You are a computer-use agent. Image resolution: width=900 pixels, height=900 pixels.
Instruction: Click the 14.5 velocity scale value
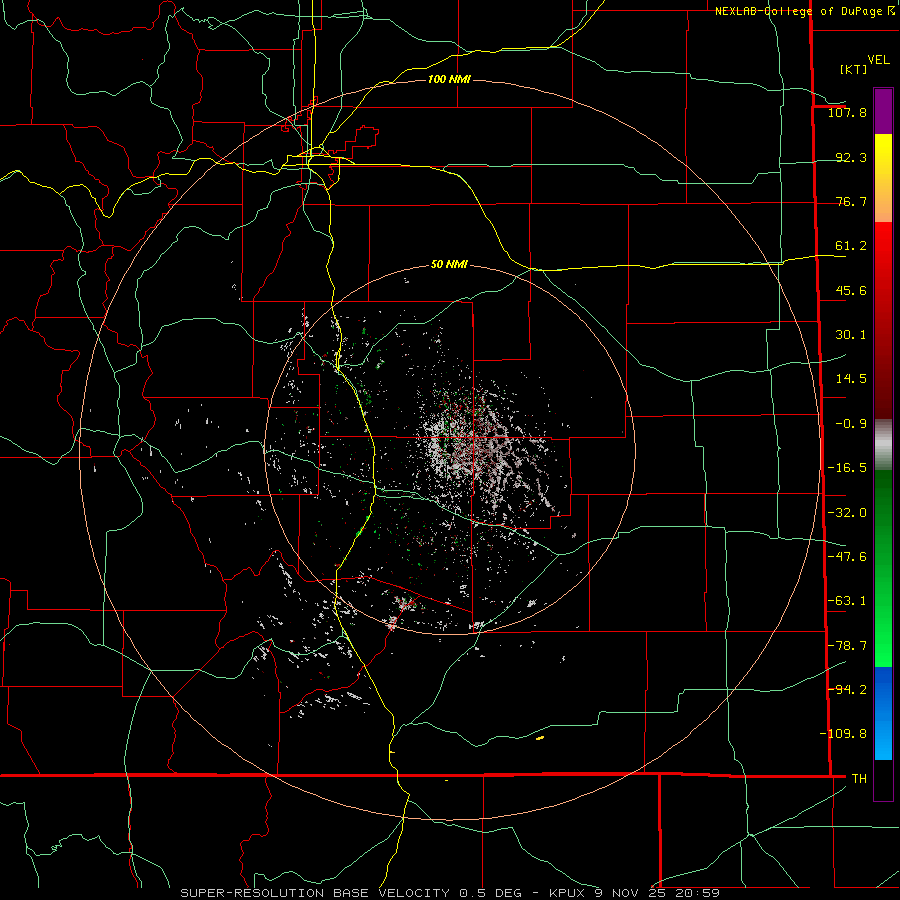click(851, 379)
